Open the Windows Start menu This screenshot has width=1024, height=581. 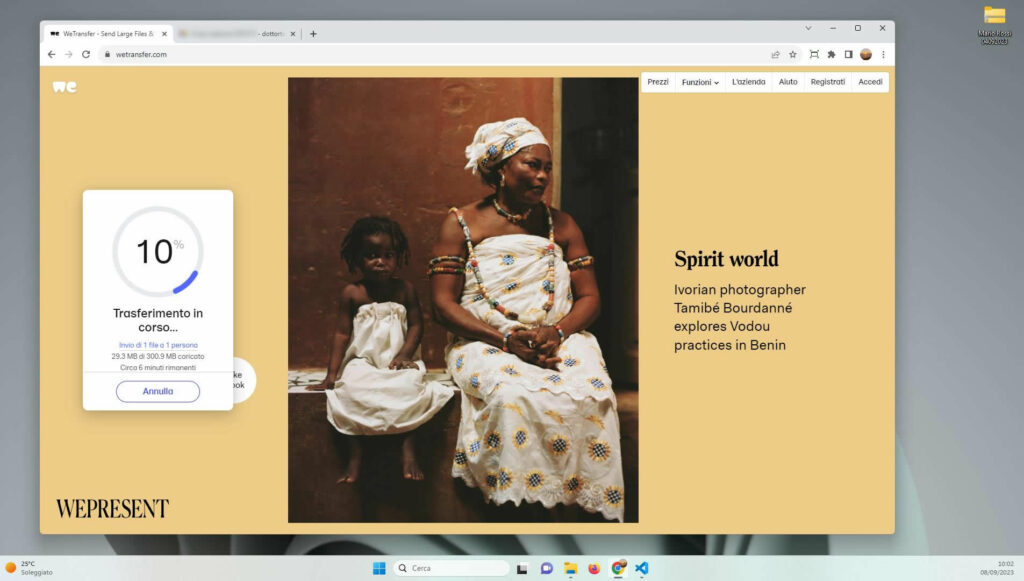pyautogui.click(x=379, y=569)
